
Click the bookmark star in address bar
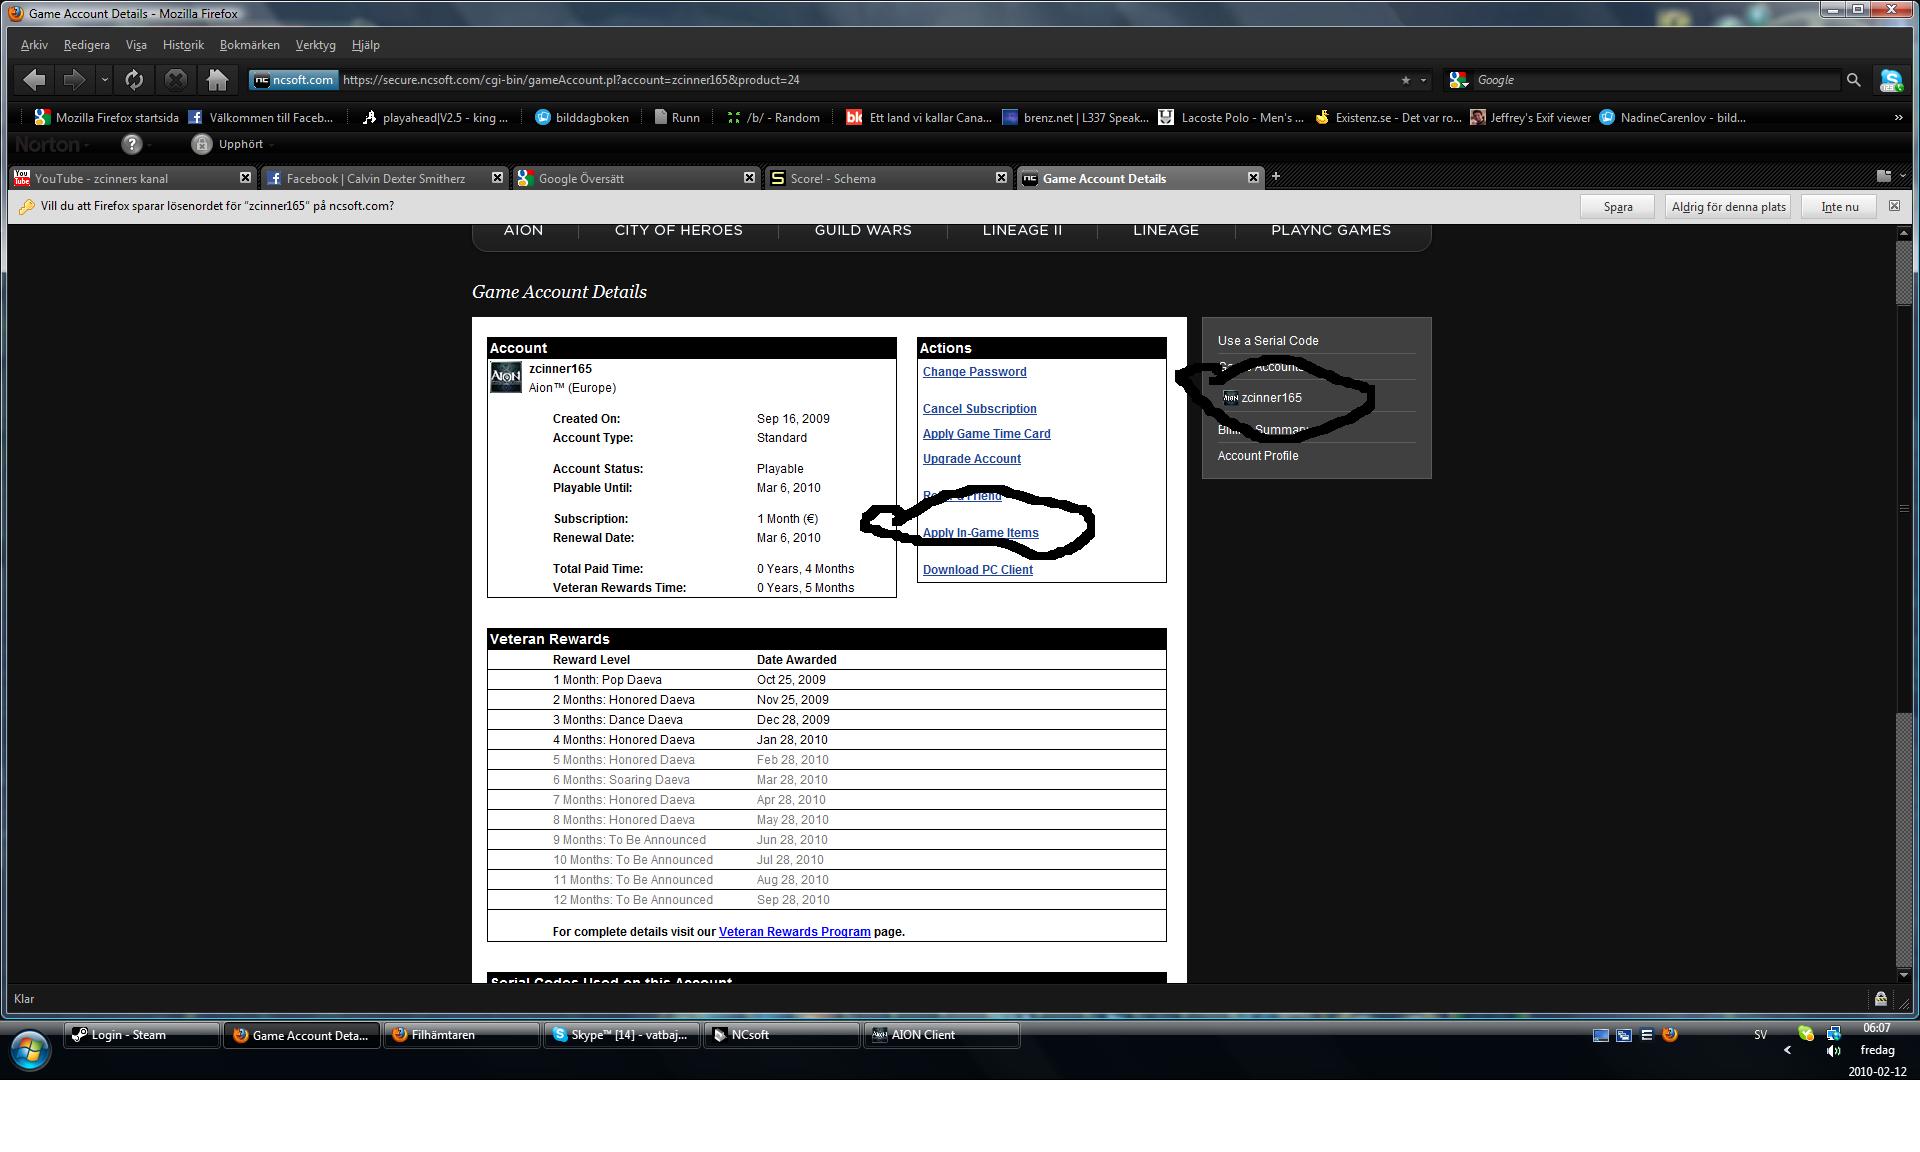(x=1405, y=80)
